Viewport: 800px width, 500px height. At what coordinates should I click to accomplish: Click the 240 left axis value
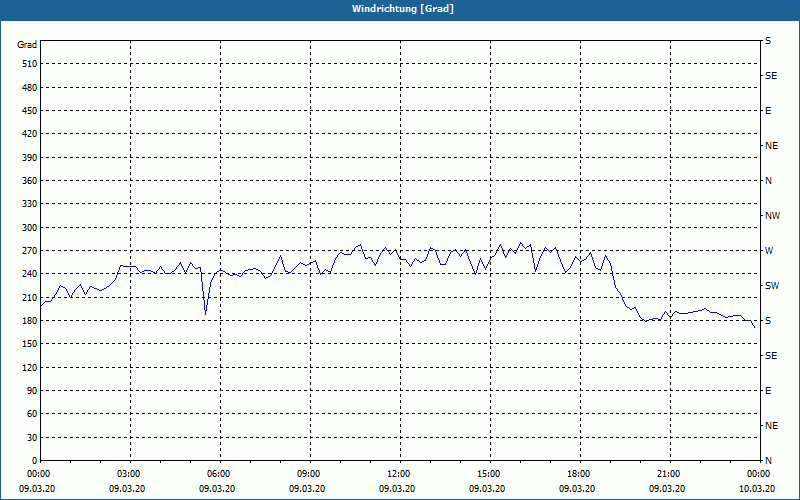(x=30, y=274)
